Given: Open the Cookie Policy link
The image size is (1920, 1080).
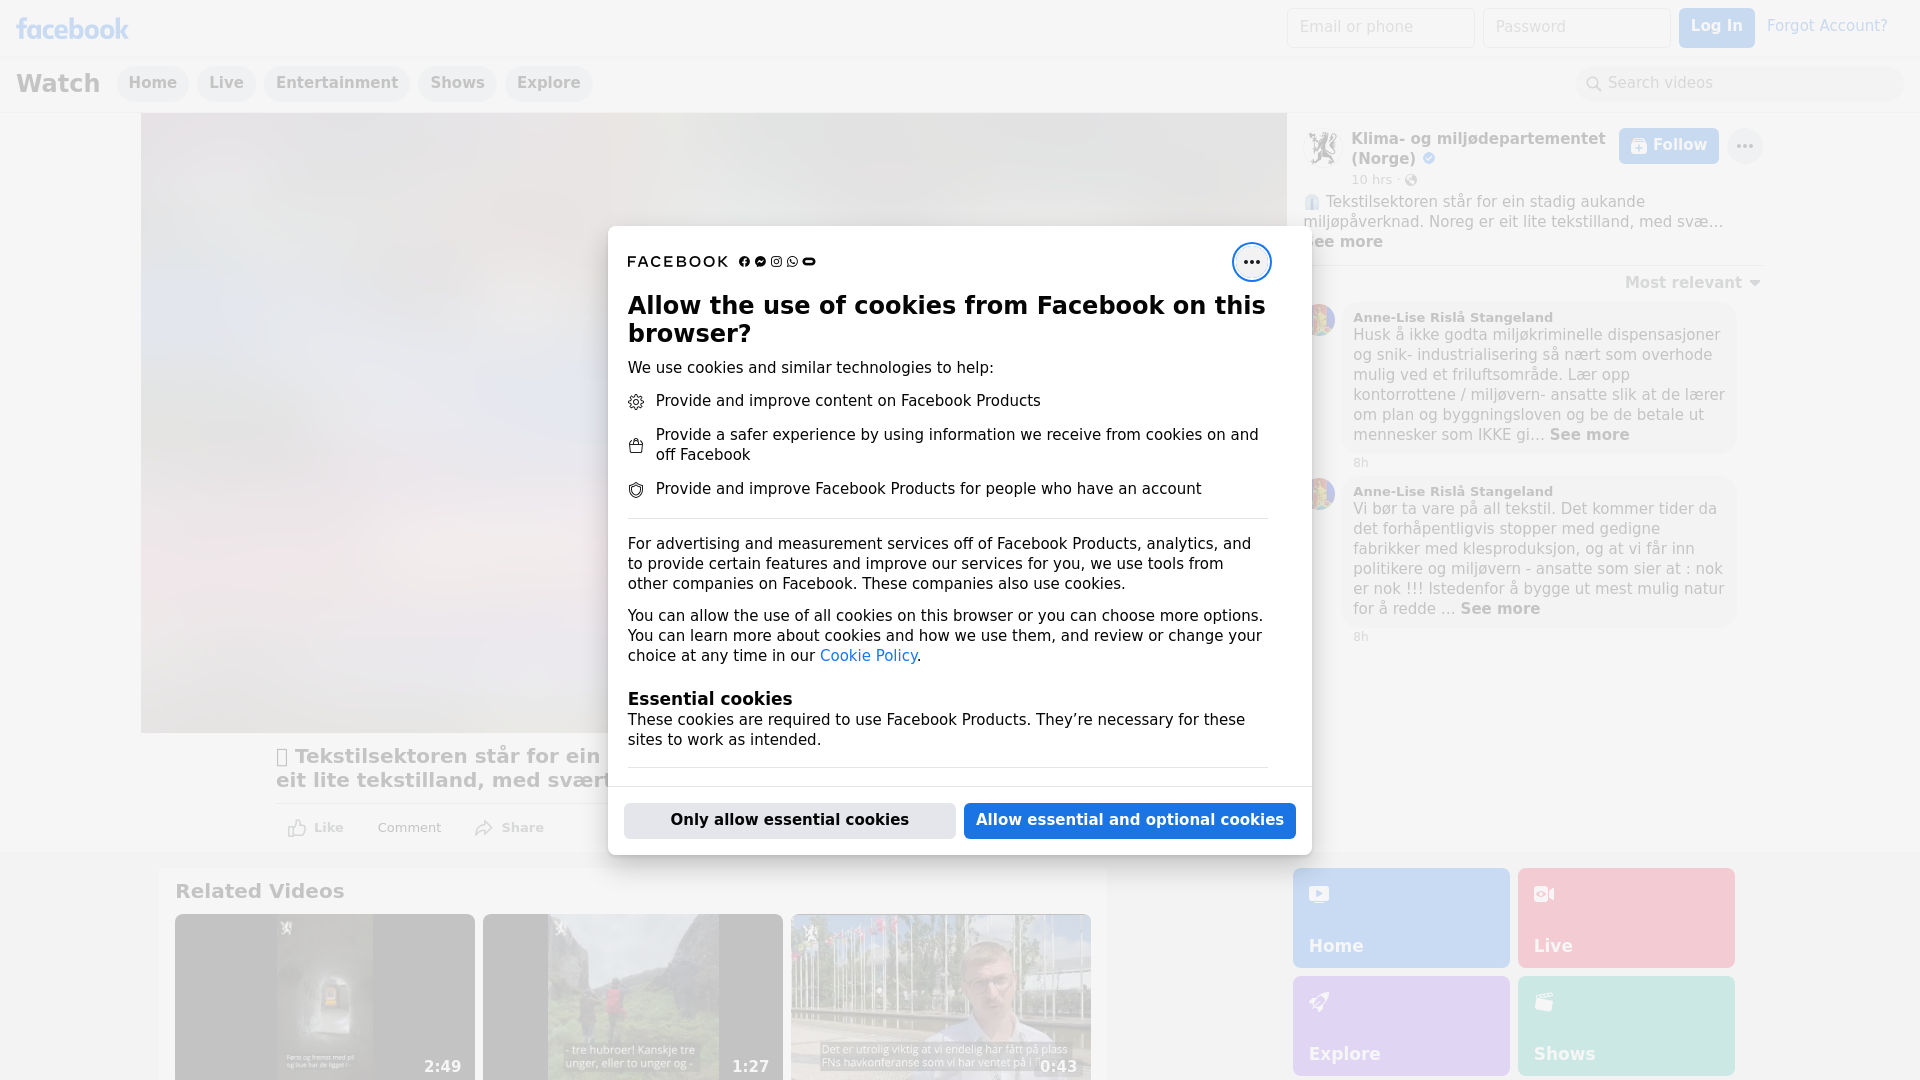Looking at the screenshot, I should click(x=868, y=656).
